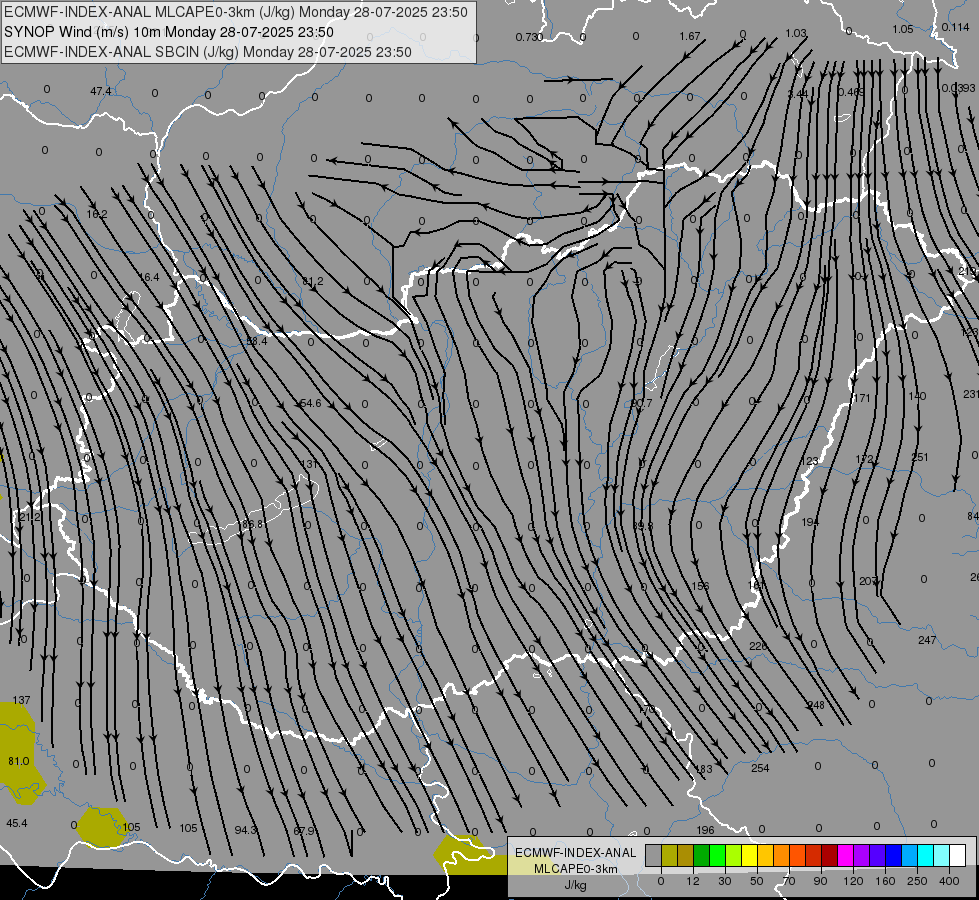Pick the dark red legend swatch
This screenshot has height=900, width=979.
pos(830,855)
